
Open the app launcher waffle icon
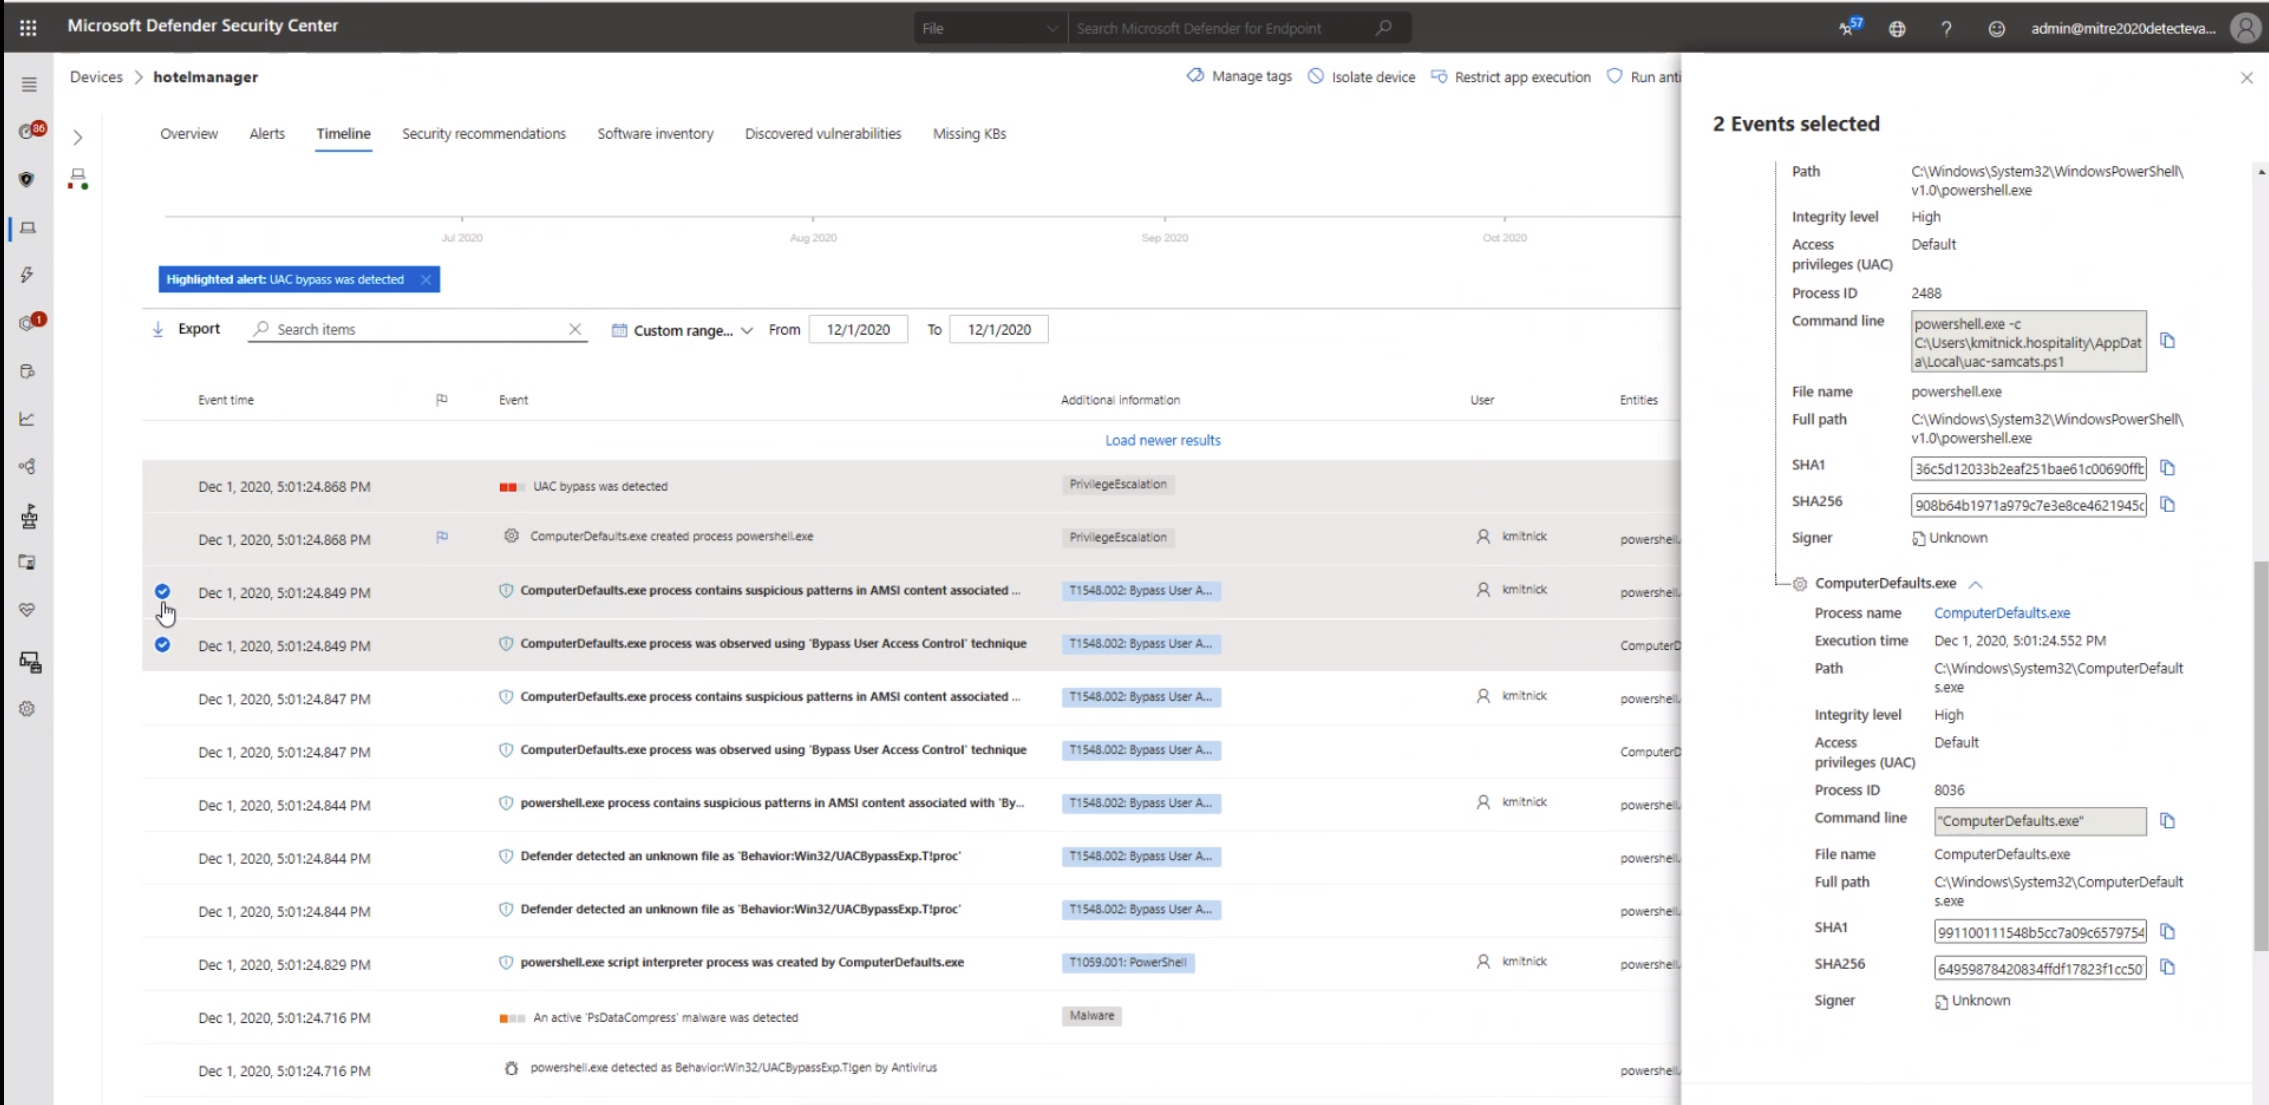28,27
